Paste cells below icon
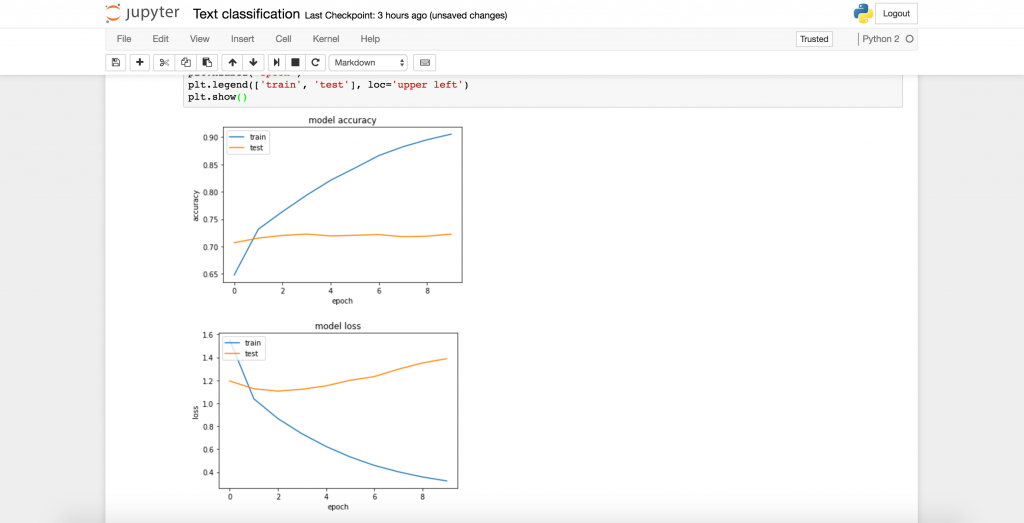The height and width of the screenshot is (523, 1024). point(205,62)
